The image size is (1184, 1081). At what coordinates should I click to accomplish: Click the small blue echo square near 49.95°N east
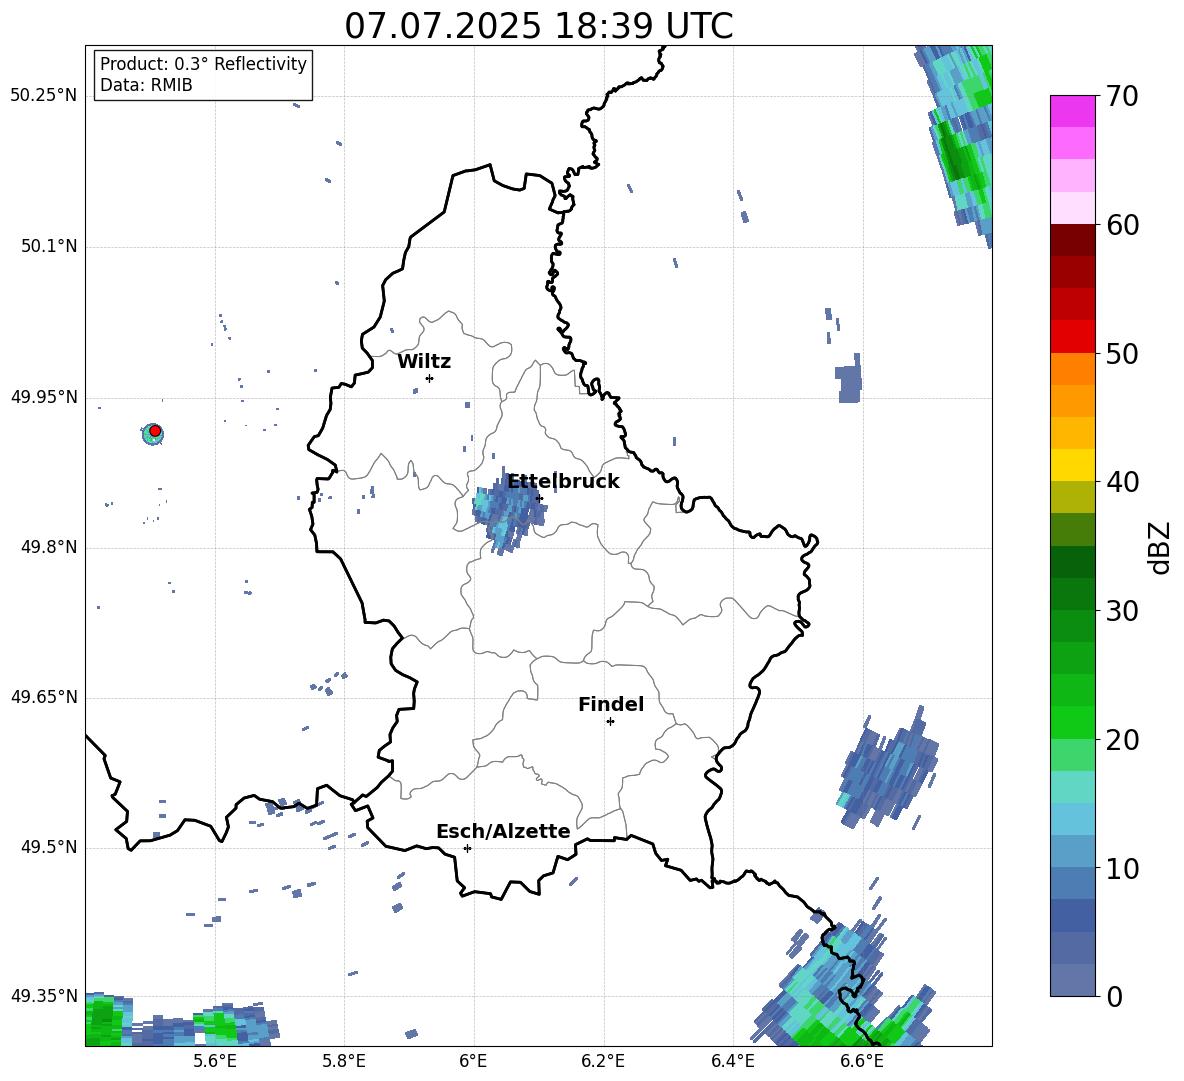849,383
